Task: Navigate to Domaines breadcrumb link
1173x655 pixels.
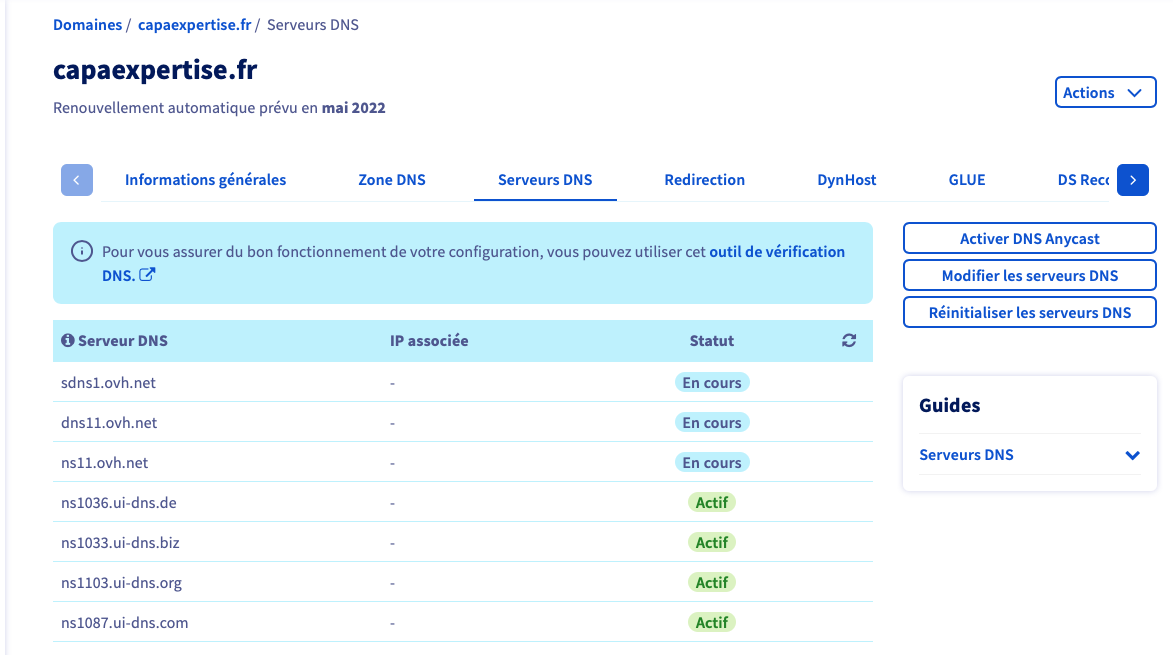Action: point(87,25)
